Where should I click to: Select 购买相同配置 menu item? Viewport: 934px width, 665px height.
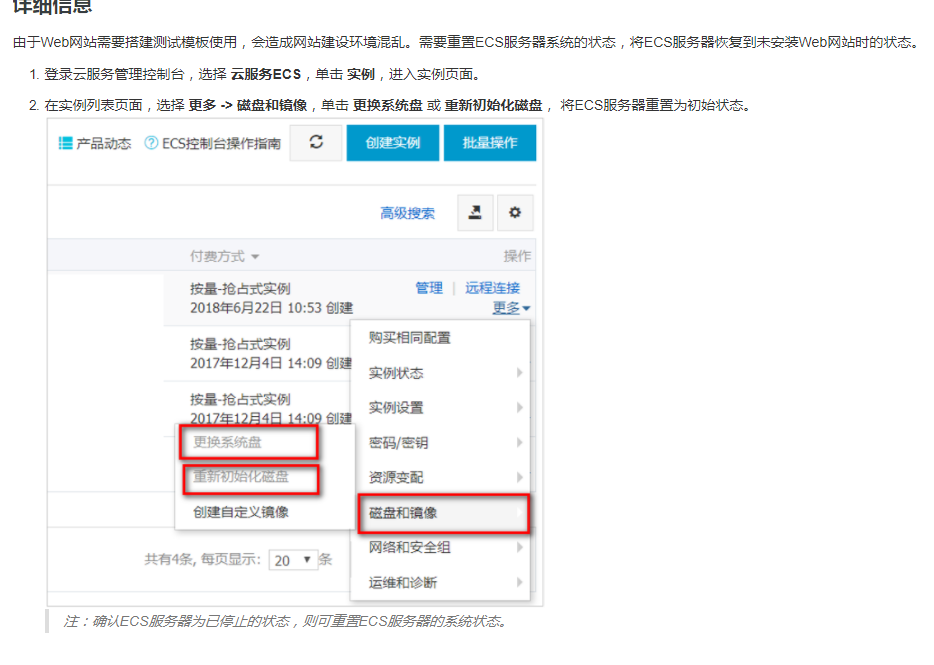(440, 338)
